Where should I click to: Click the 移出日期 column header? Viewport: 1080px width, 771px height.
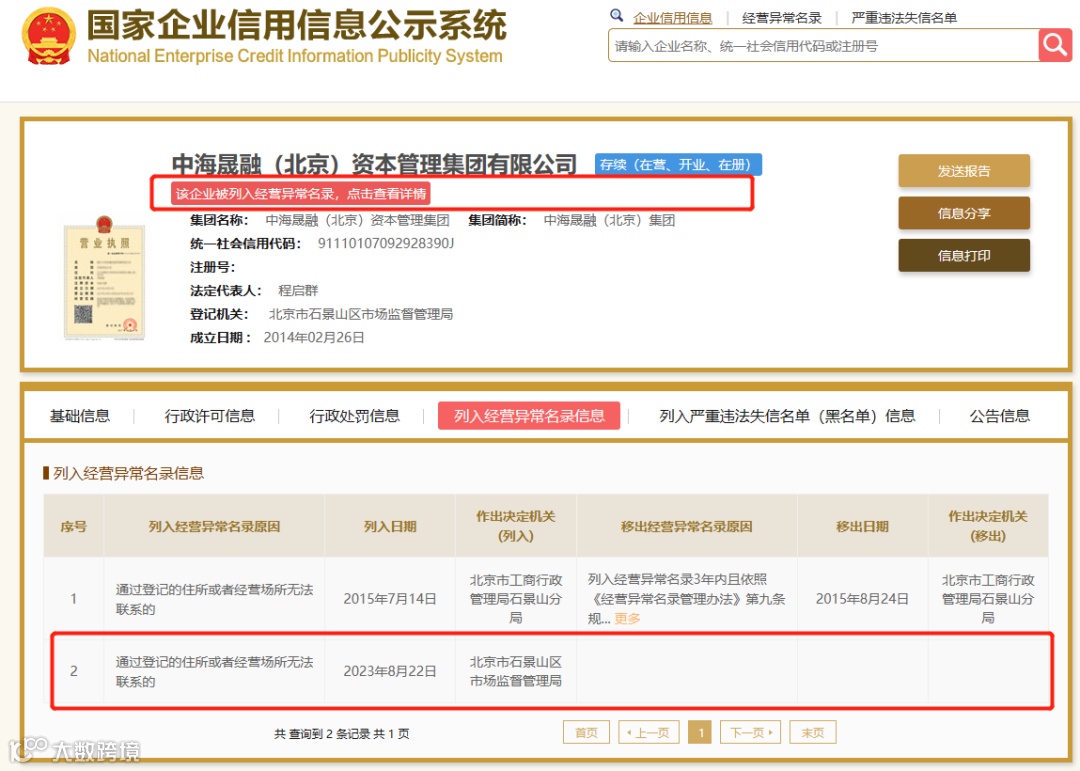pyautogui.click(x=862, y=526)
